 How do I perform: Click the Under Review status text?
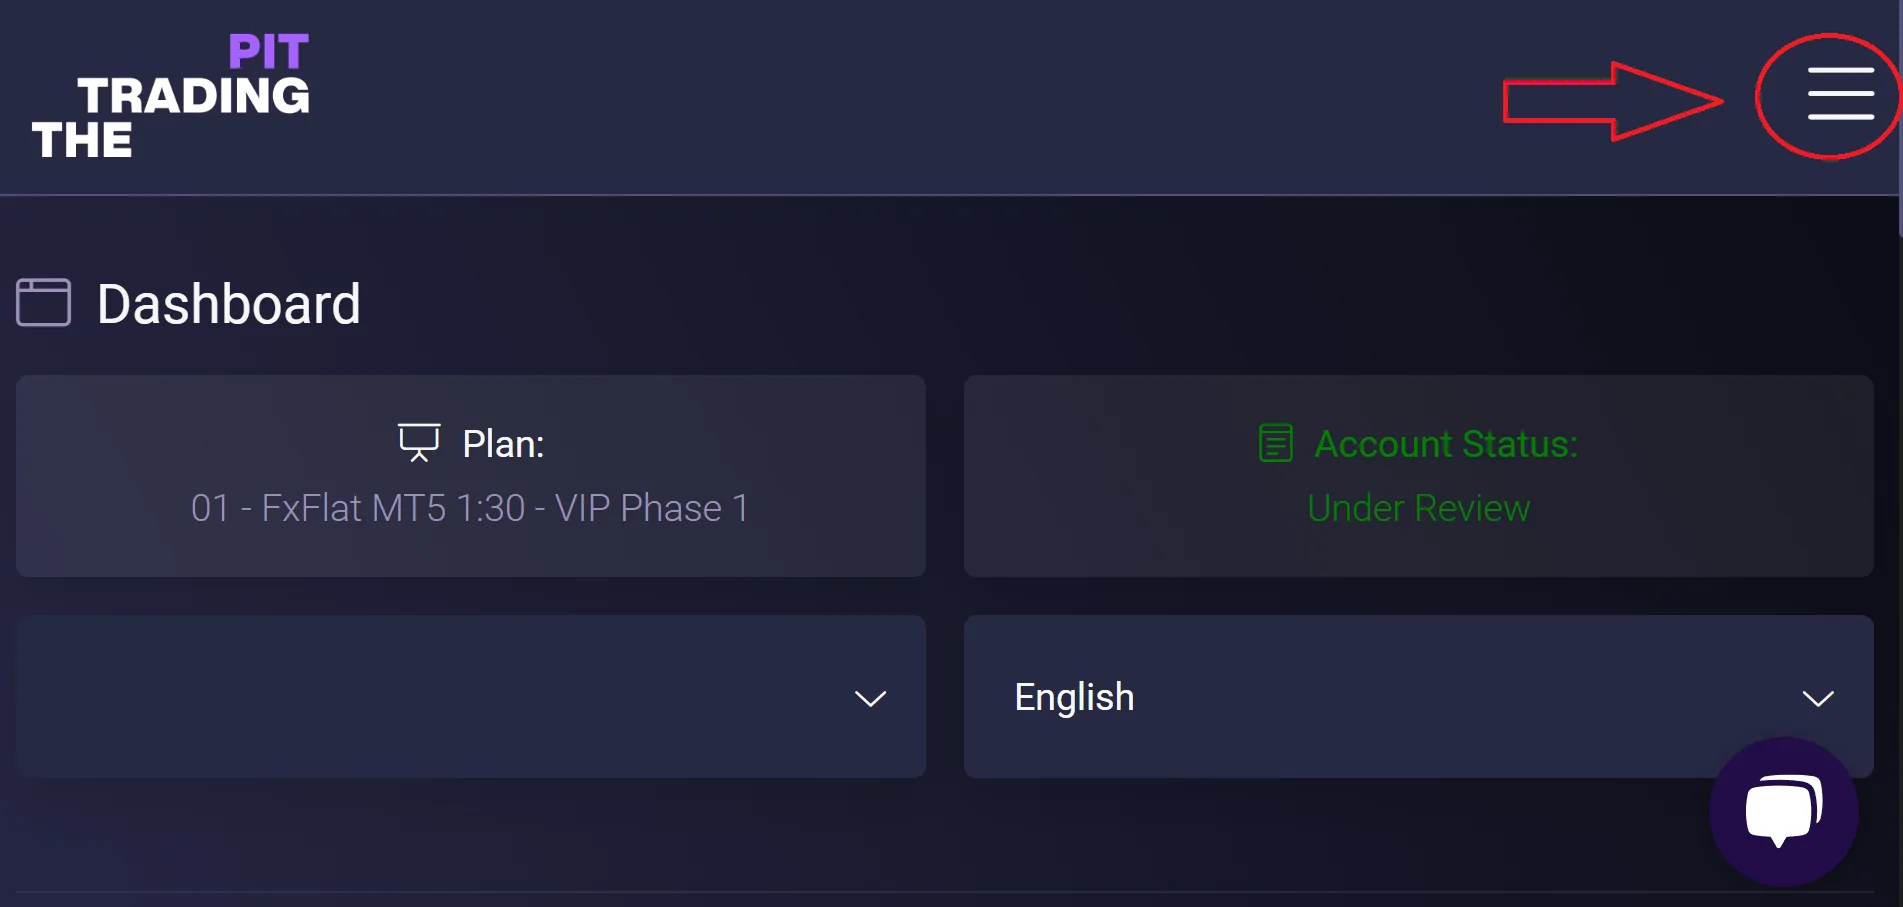1418,508
